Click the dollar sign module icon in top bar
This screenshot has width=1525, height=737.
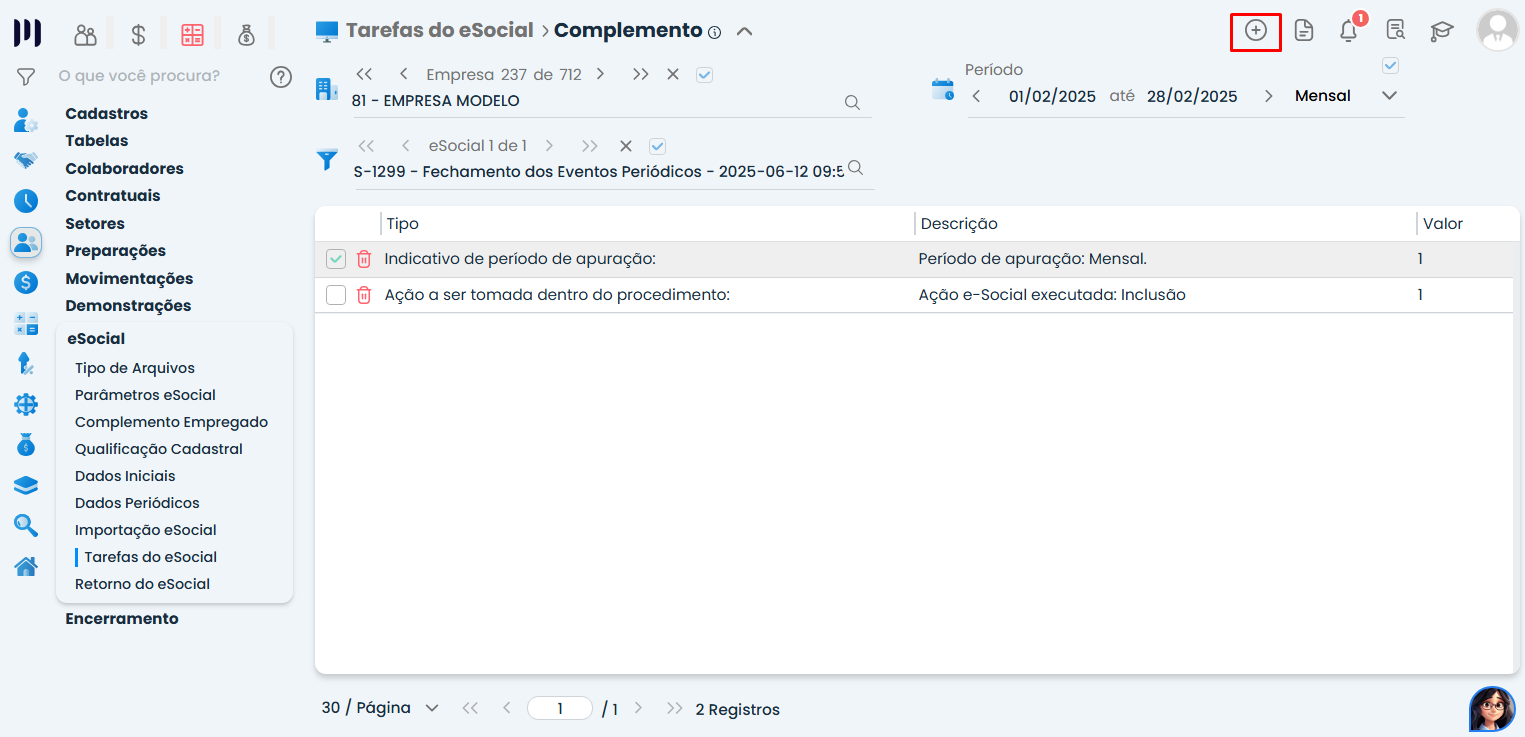pos(139,35)
